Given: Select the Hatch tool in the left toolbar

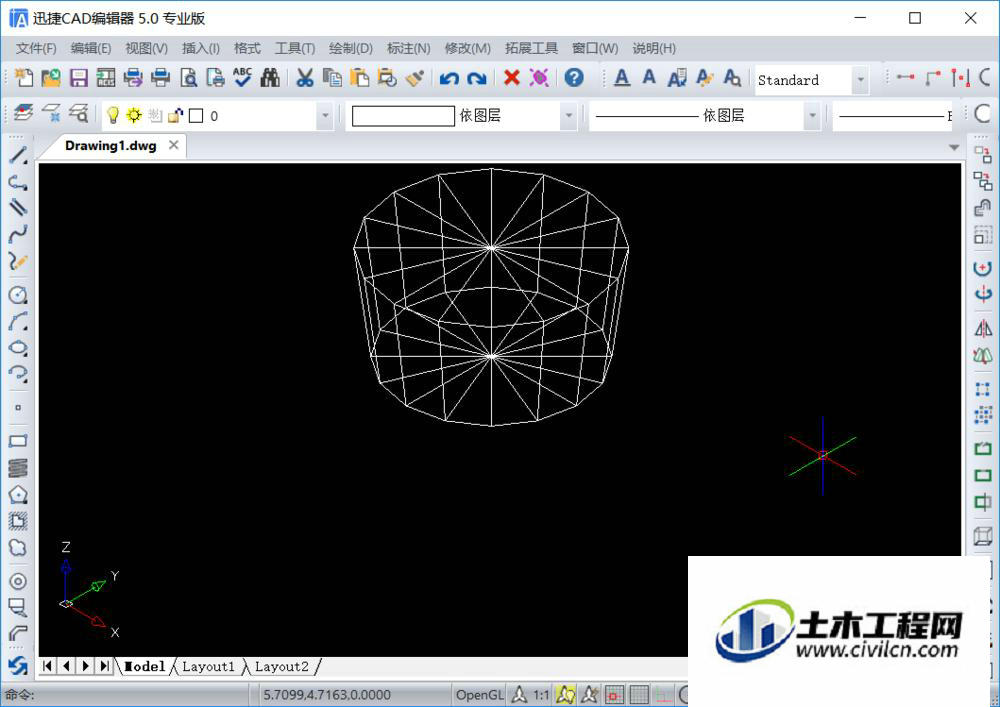Looking at the screenshot, I should pyautogui.click(x=18, y=520).
